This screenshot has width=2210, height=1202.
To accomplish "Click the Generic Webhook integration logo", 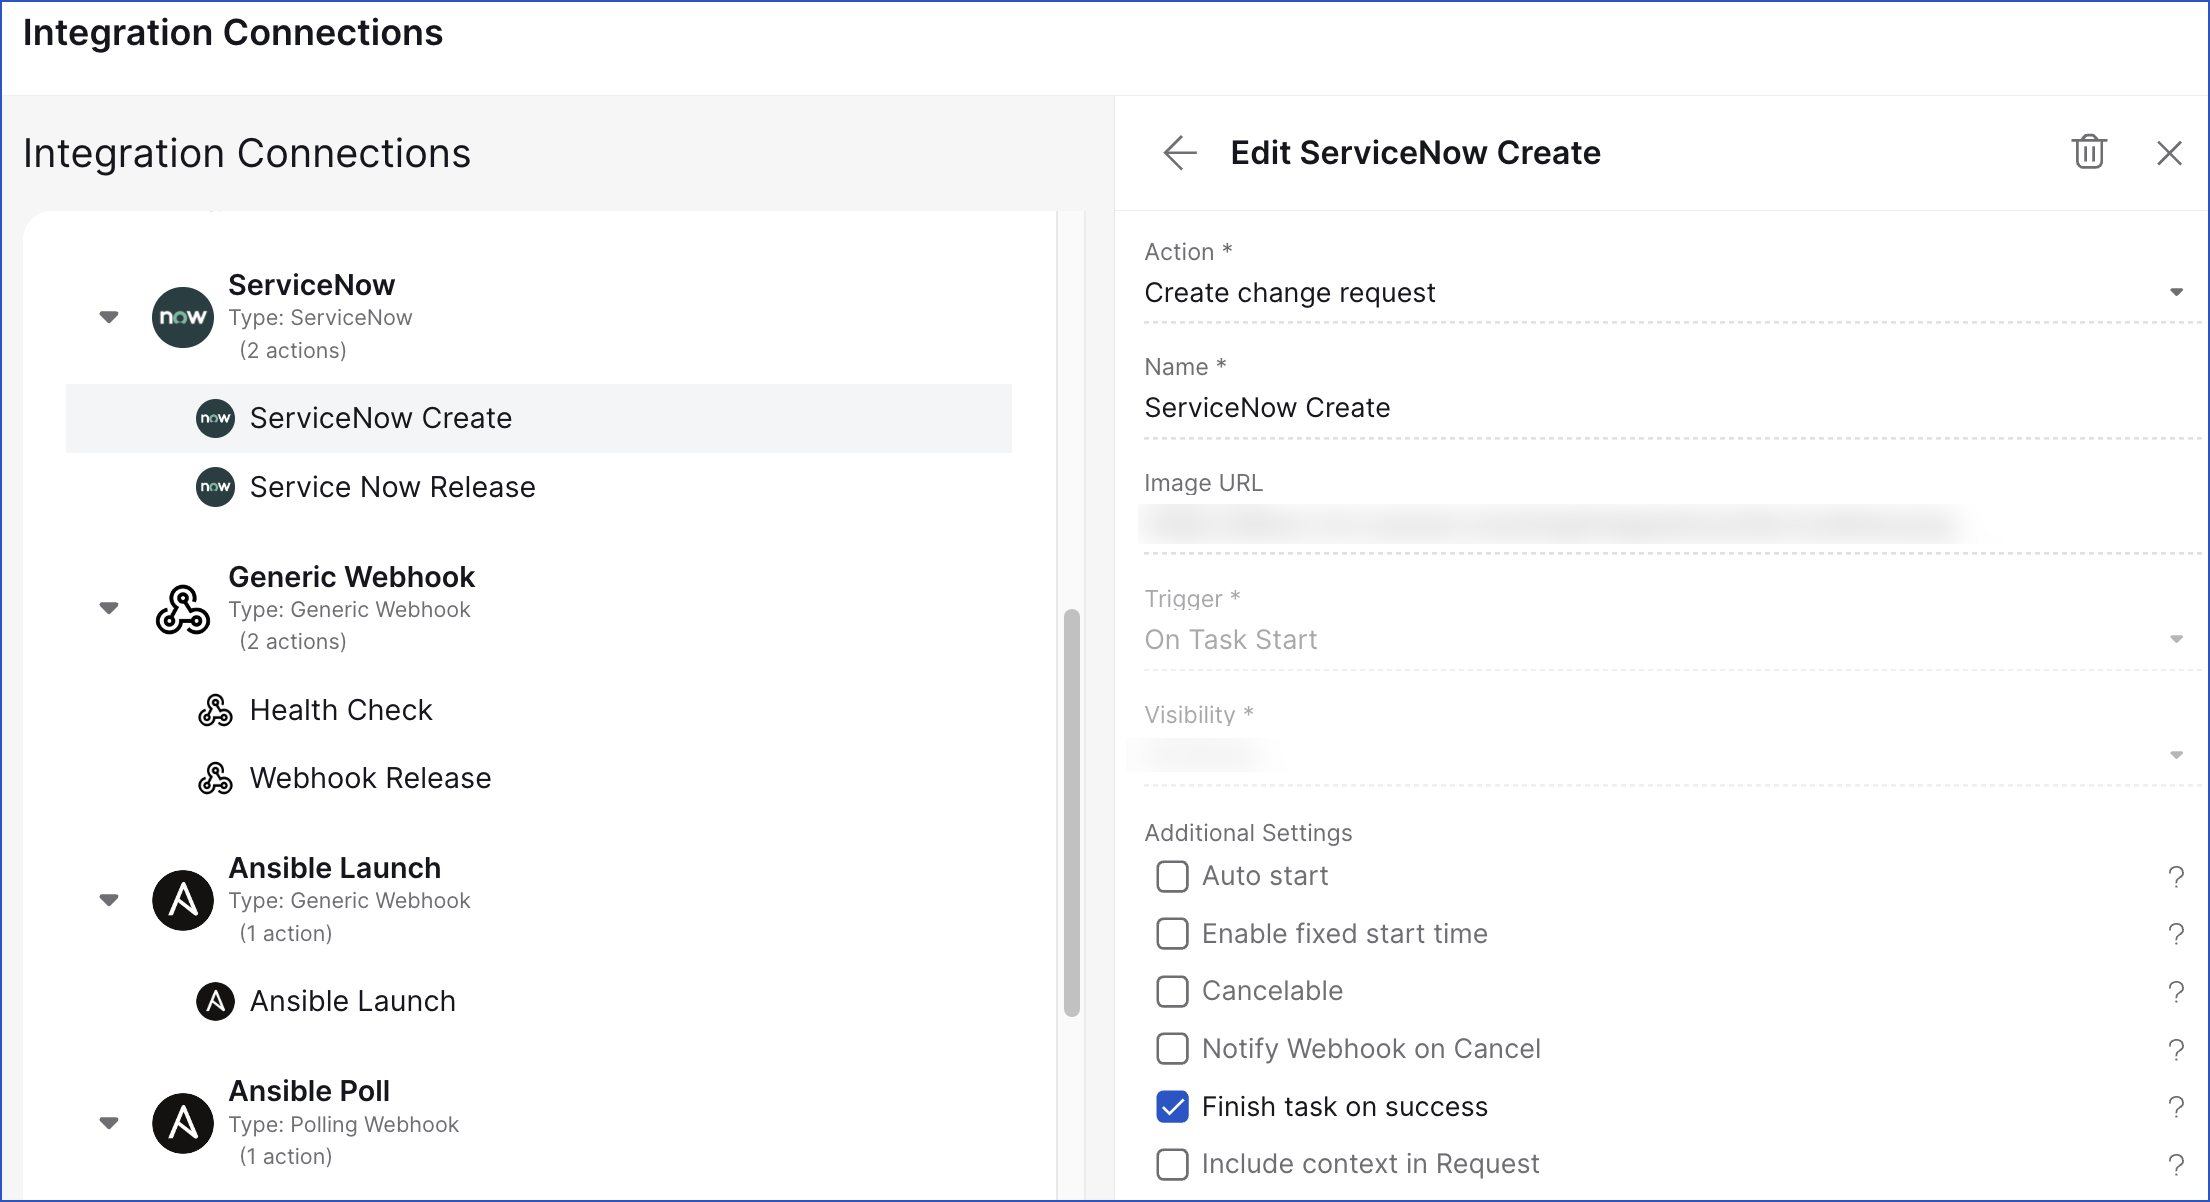I will [x=183, y=609].
